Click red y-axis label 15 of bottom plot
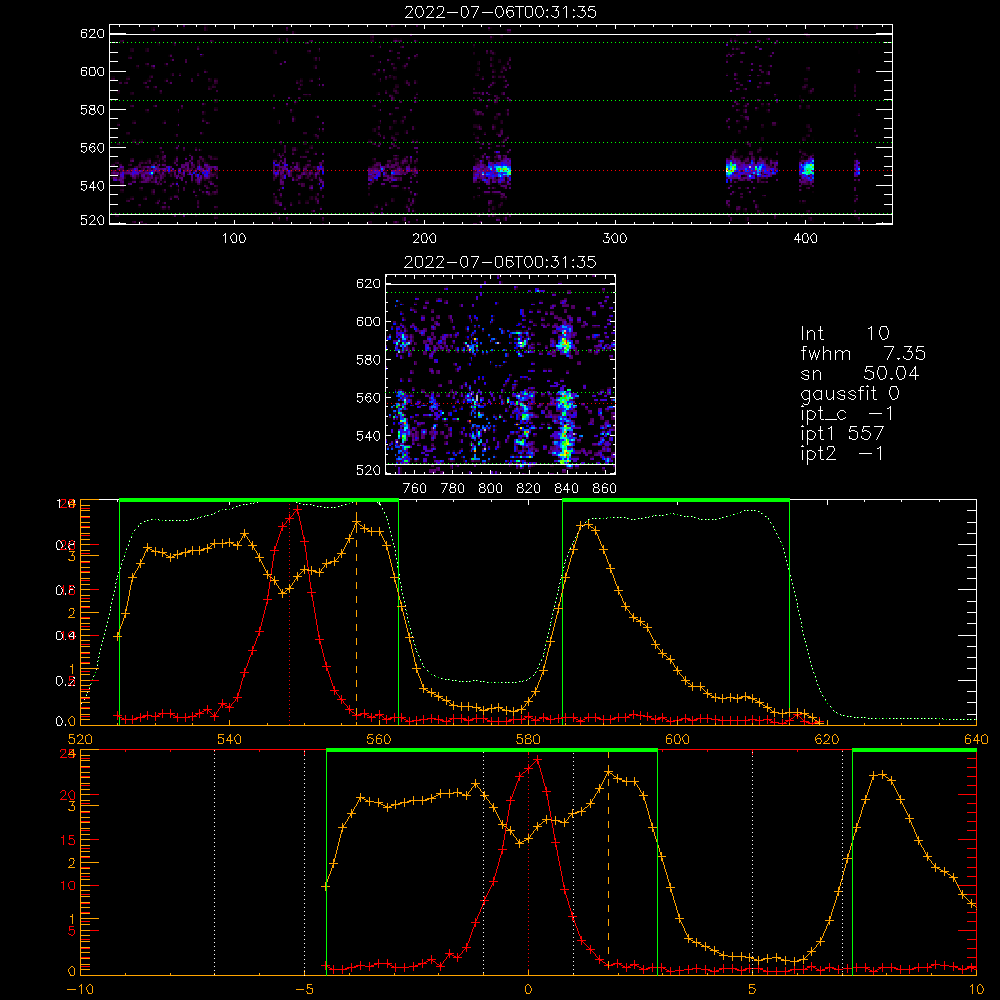 [67, 840]
